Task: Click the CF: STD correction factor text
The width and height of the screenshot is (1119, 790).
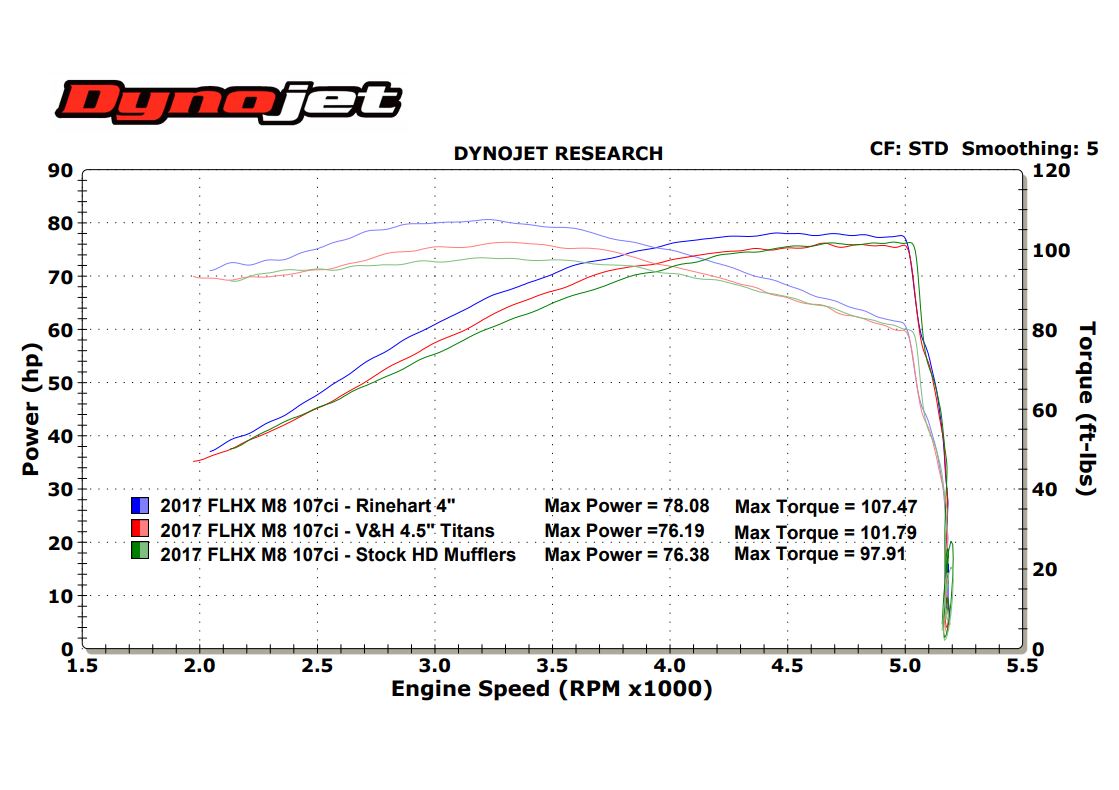Action: 910,149
